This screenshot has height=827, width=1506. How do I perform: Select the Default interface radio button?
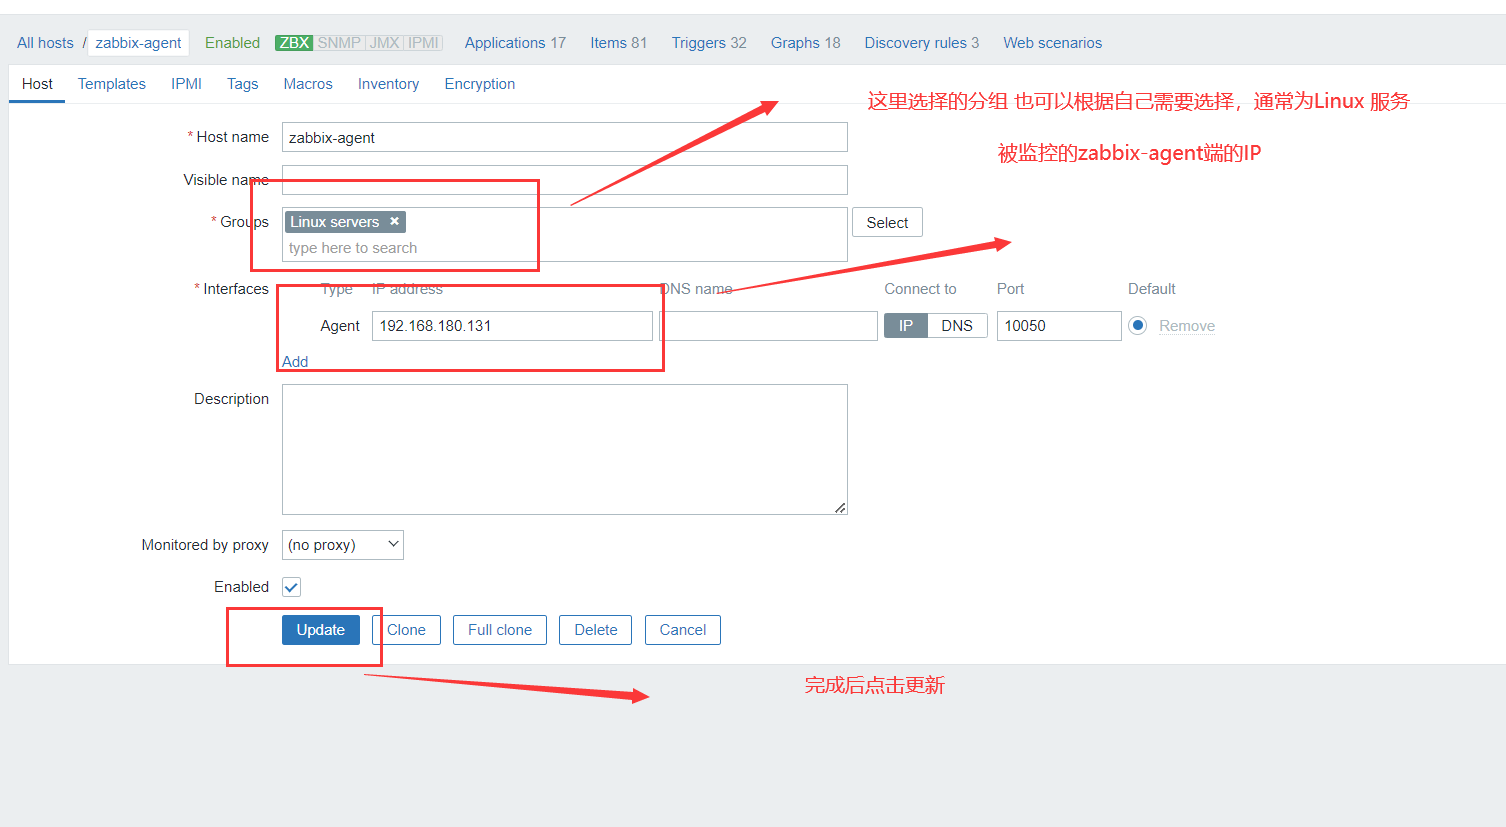[x=1137, y=326]
